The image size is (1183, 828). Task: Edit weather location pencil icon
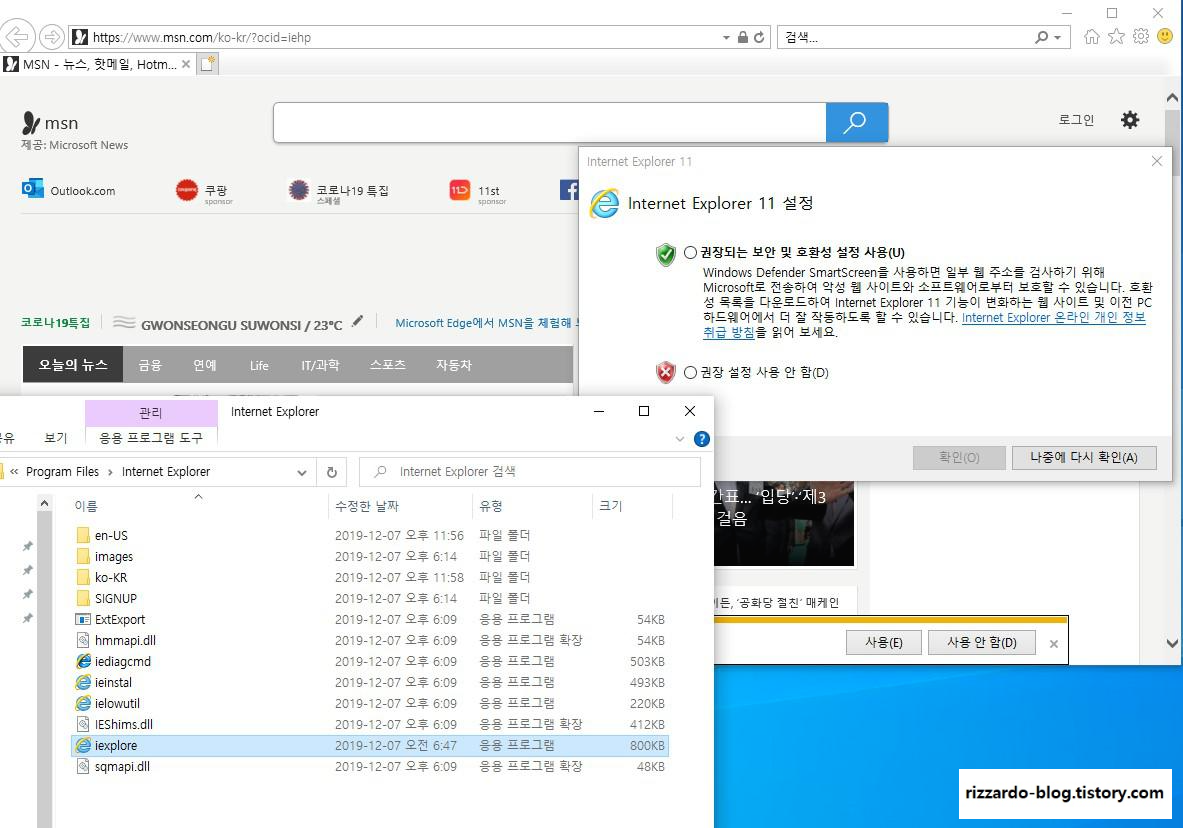[x=358, y=321]
